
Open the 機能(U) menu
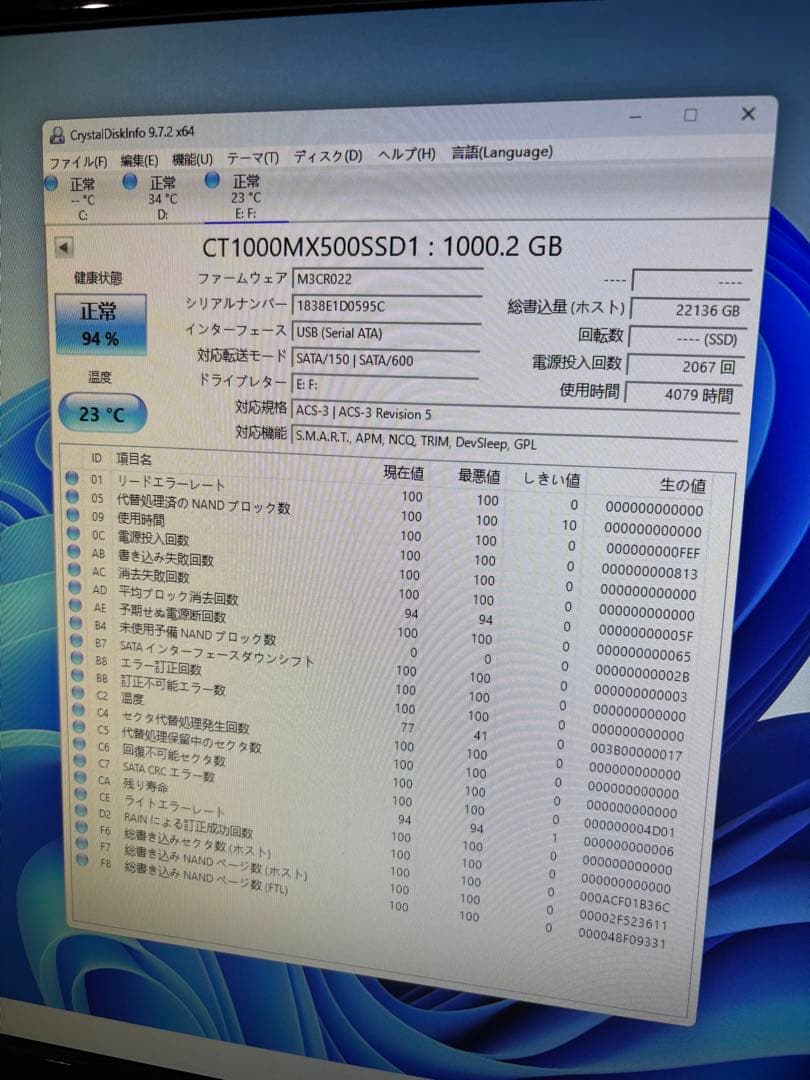(190, 158)
